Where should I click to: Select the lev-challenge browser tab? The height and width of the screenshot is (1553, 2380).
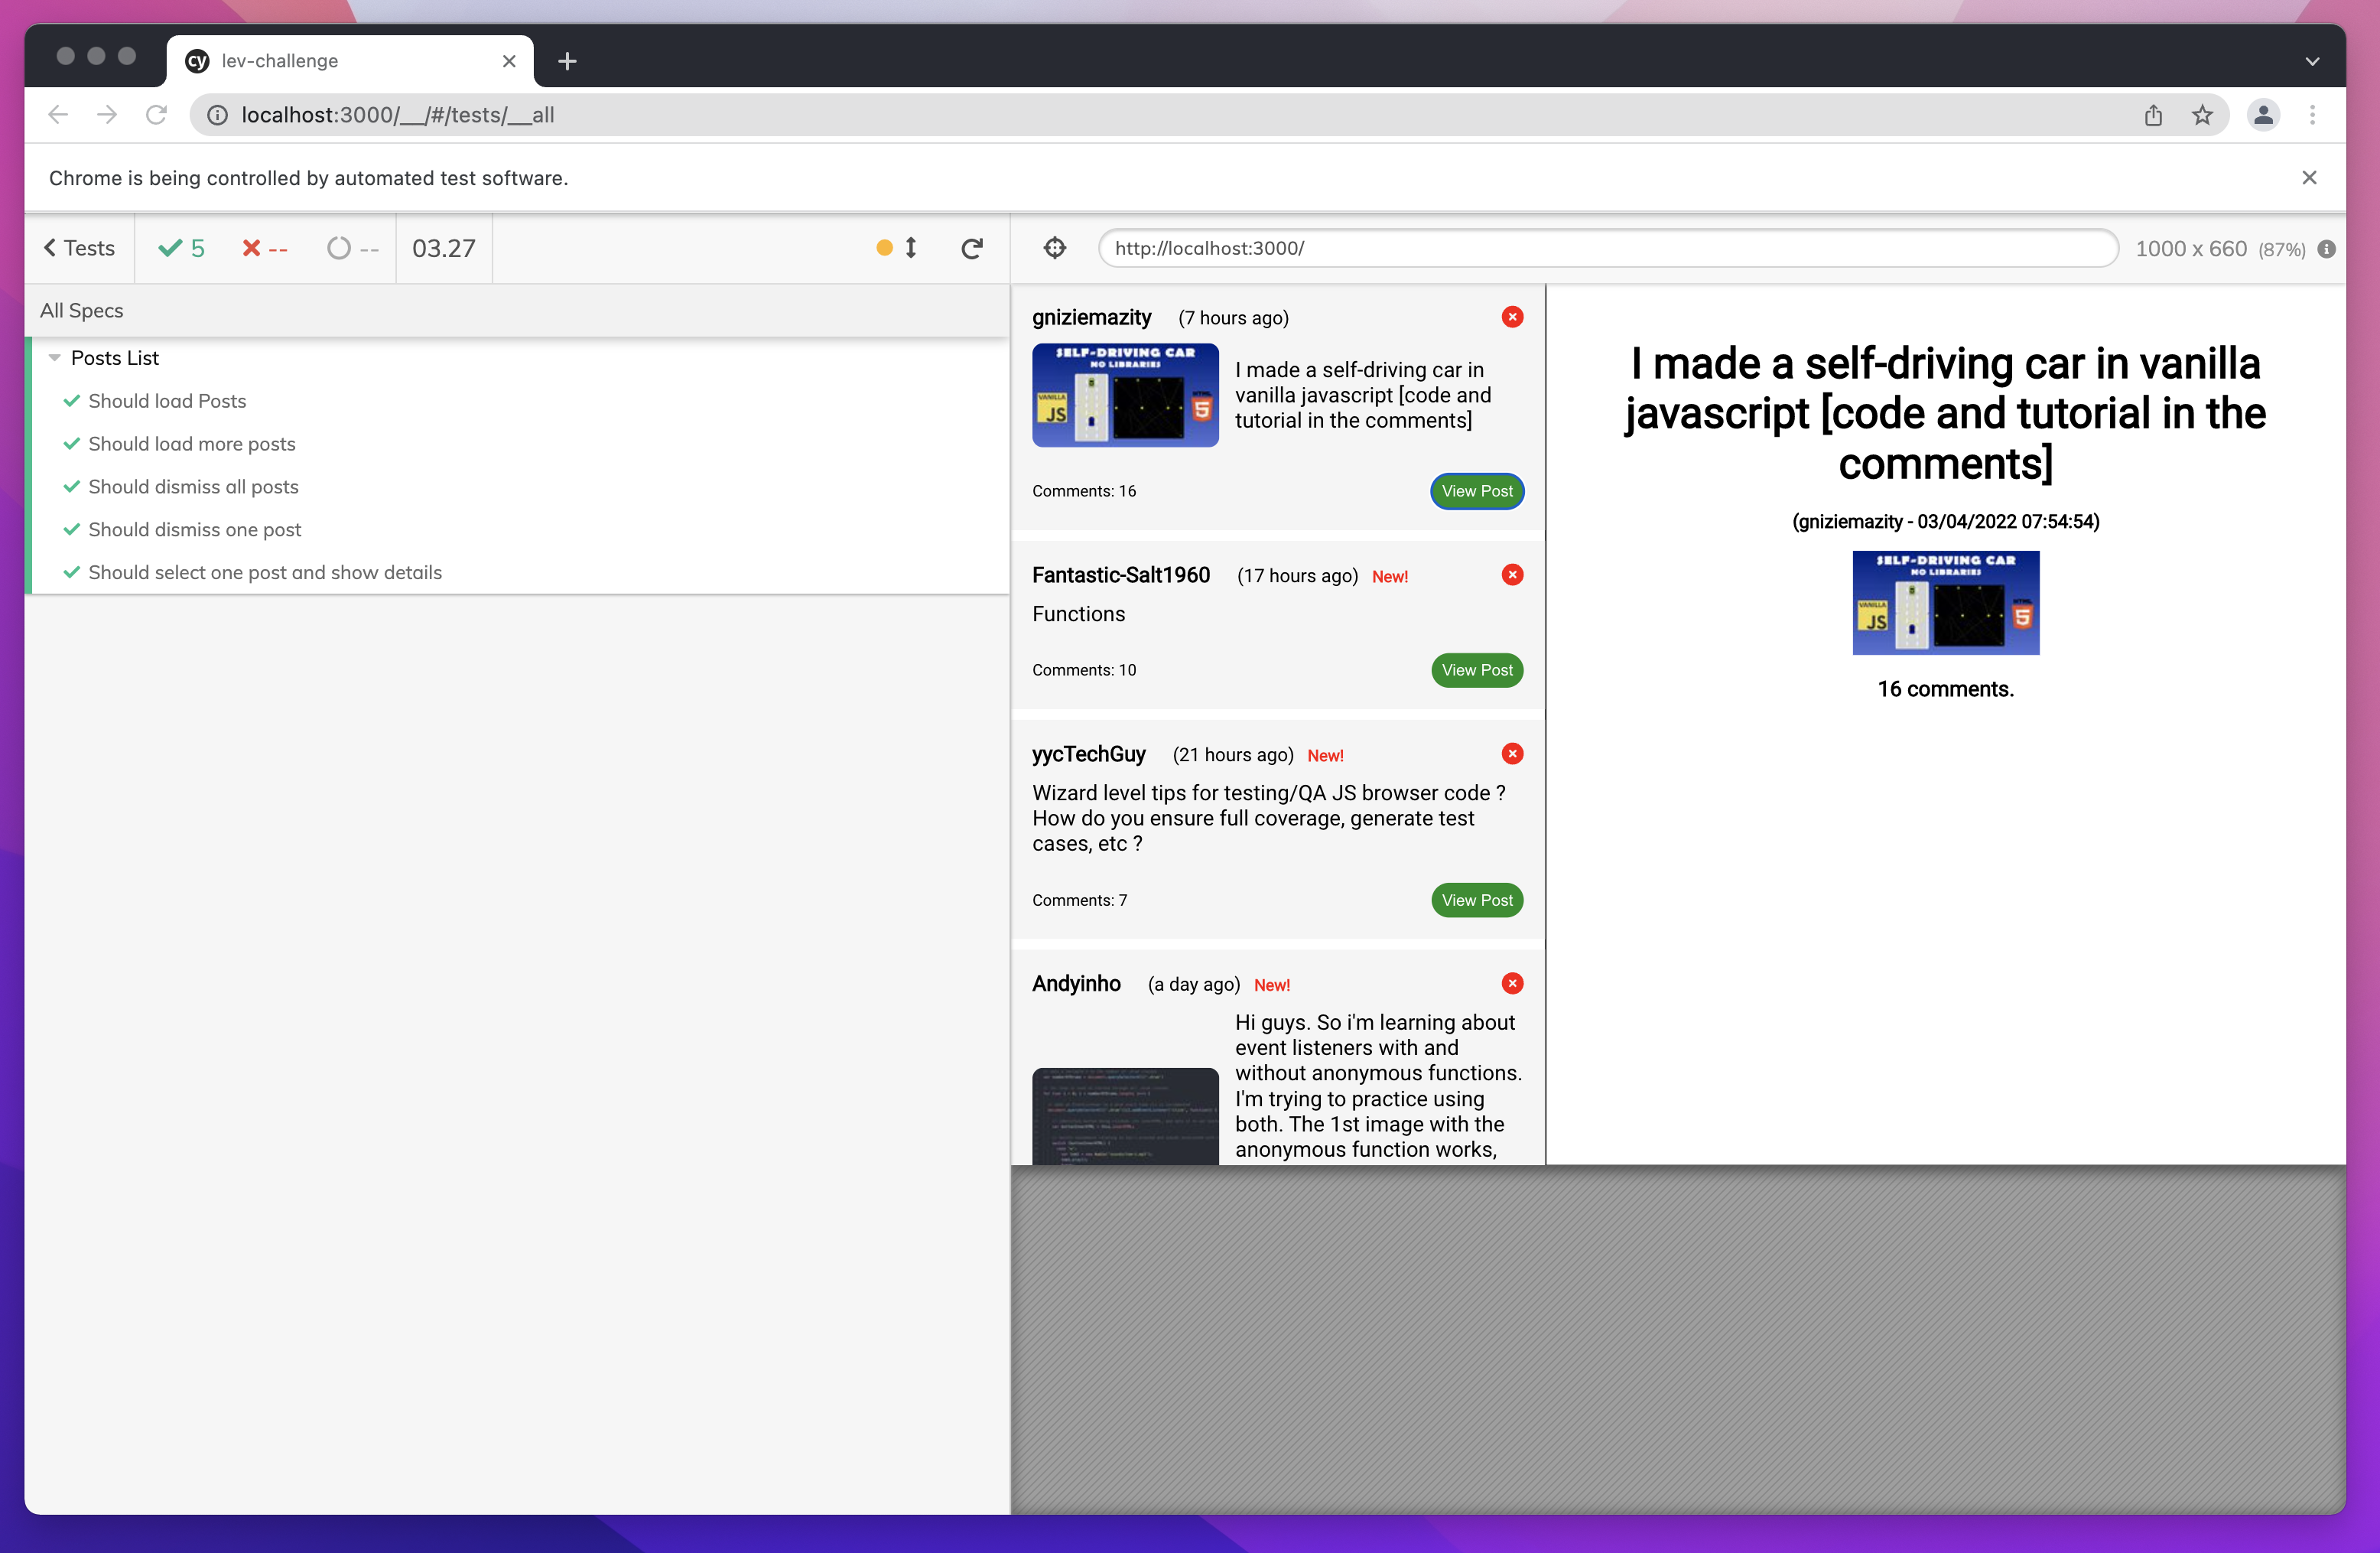(x=300, y=60)
